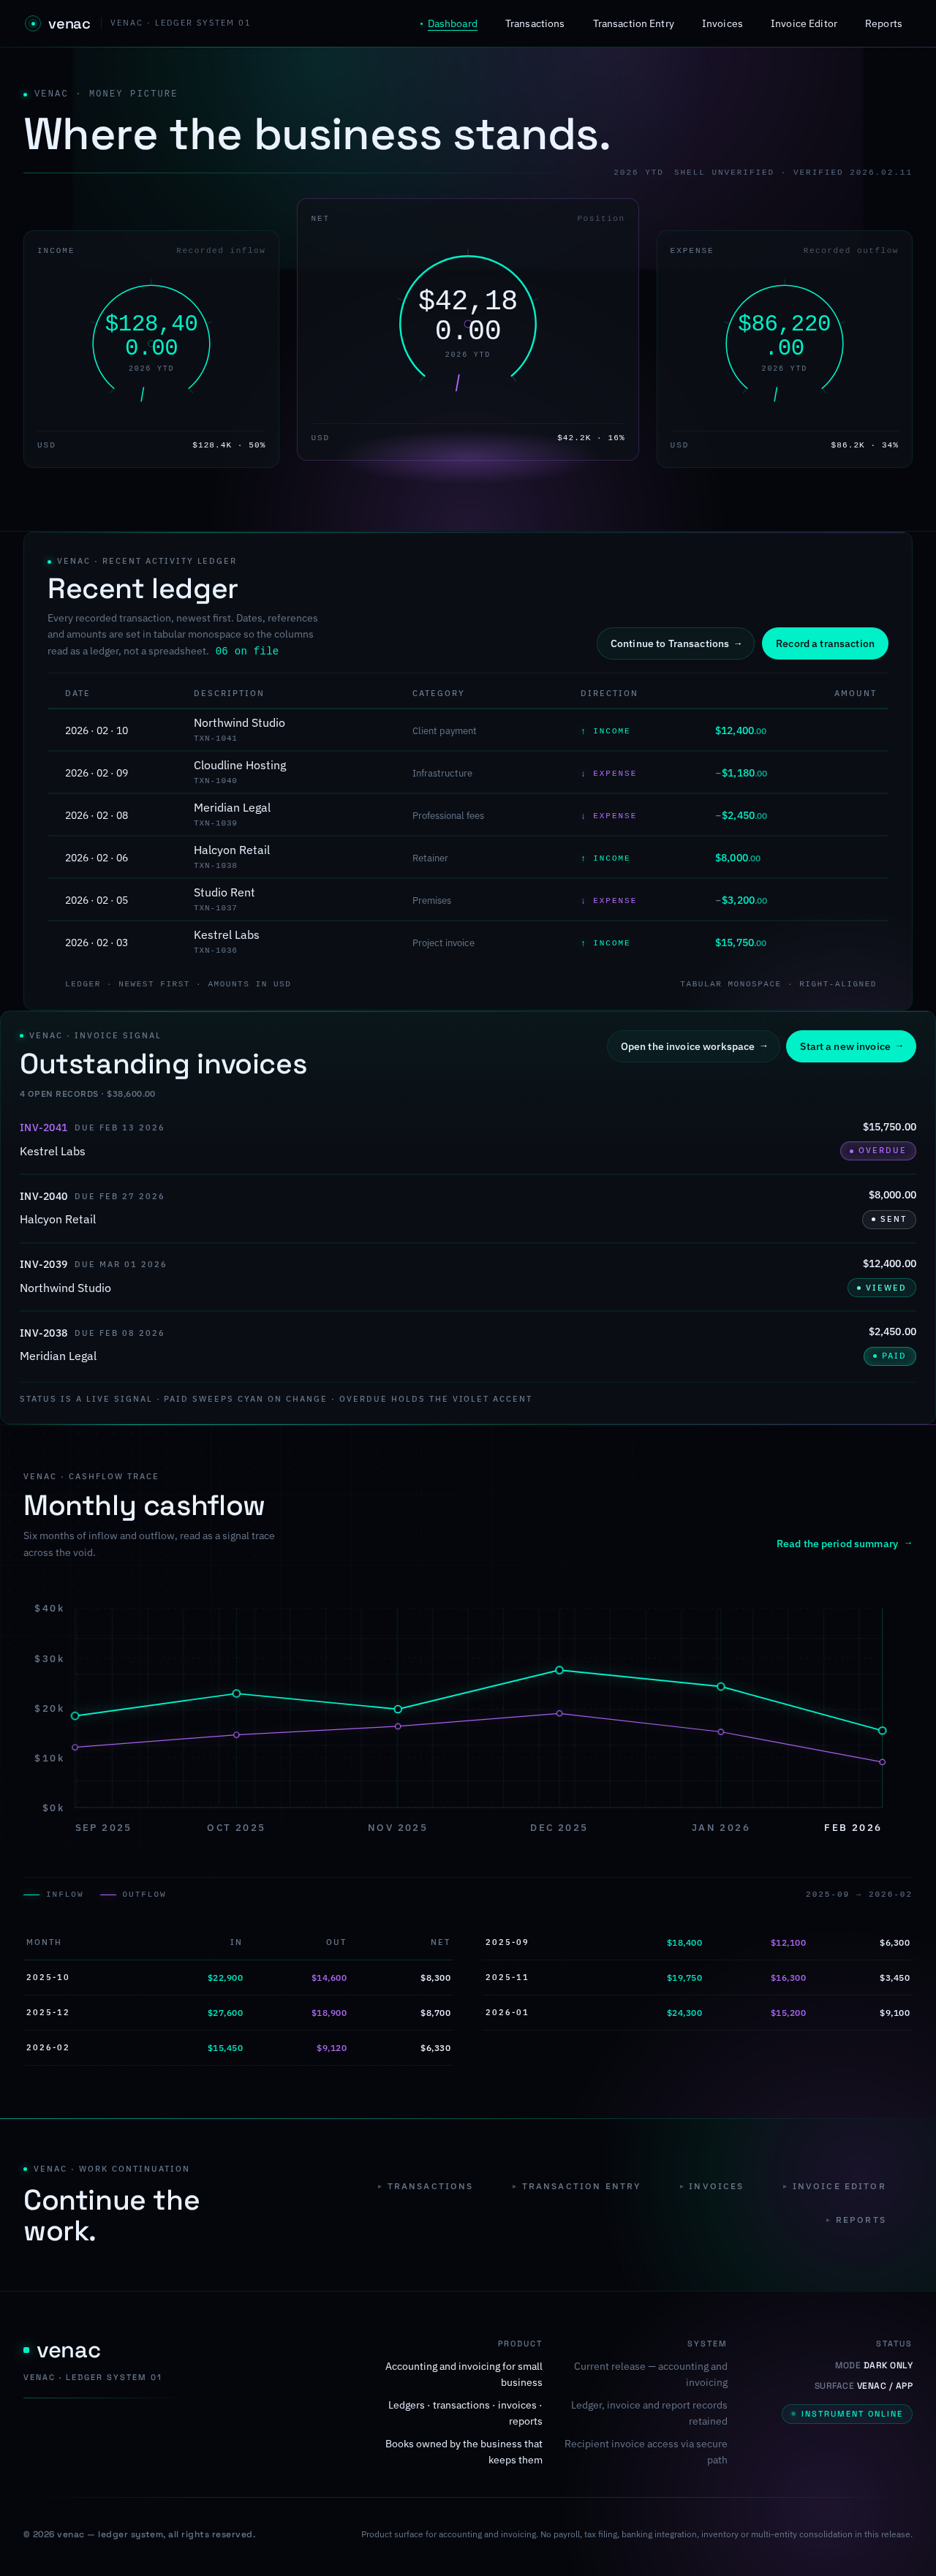The image size is (936, 2576).
Task: Click the TRANSACTIONS footer continuation link
Action: 425,2186
